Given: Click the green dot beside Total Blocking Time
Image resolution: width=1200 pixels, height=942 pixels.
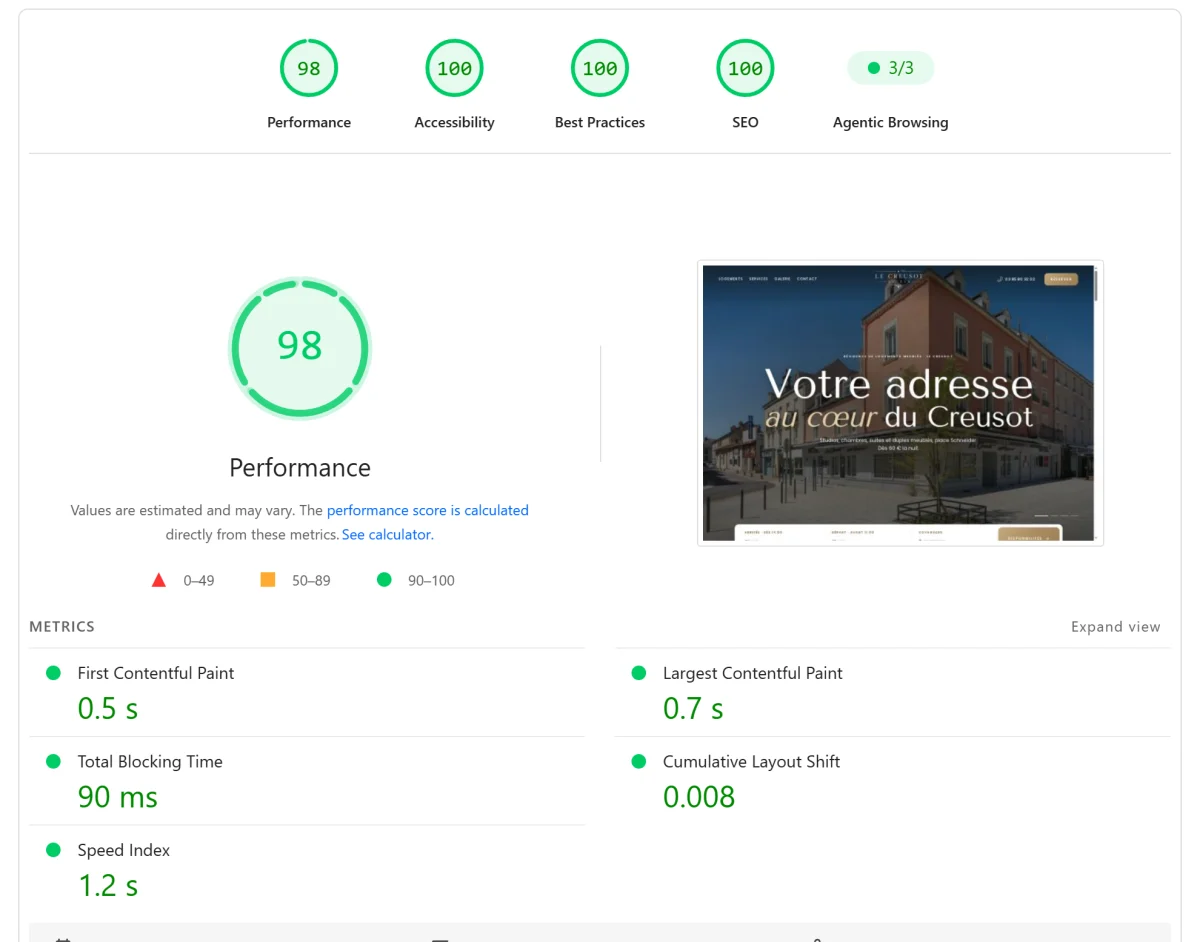Looking at the screenshot, I should [54, 761].
